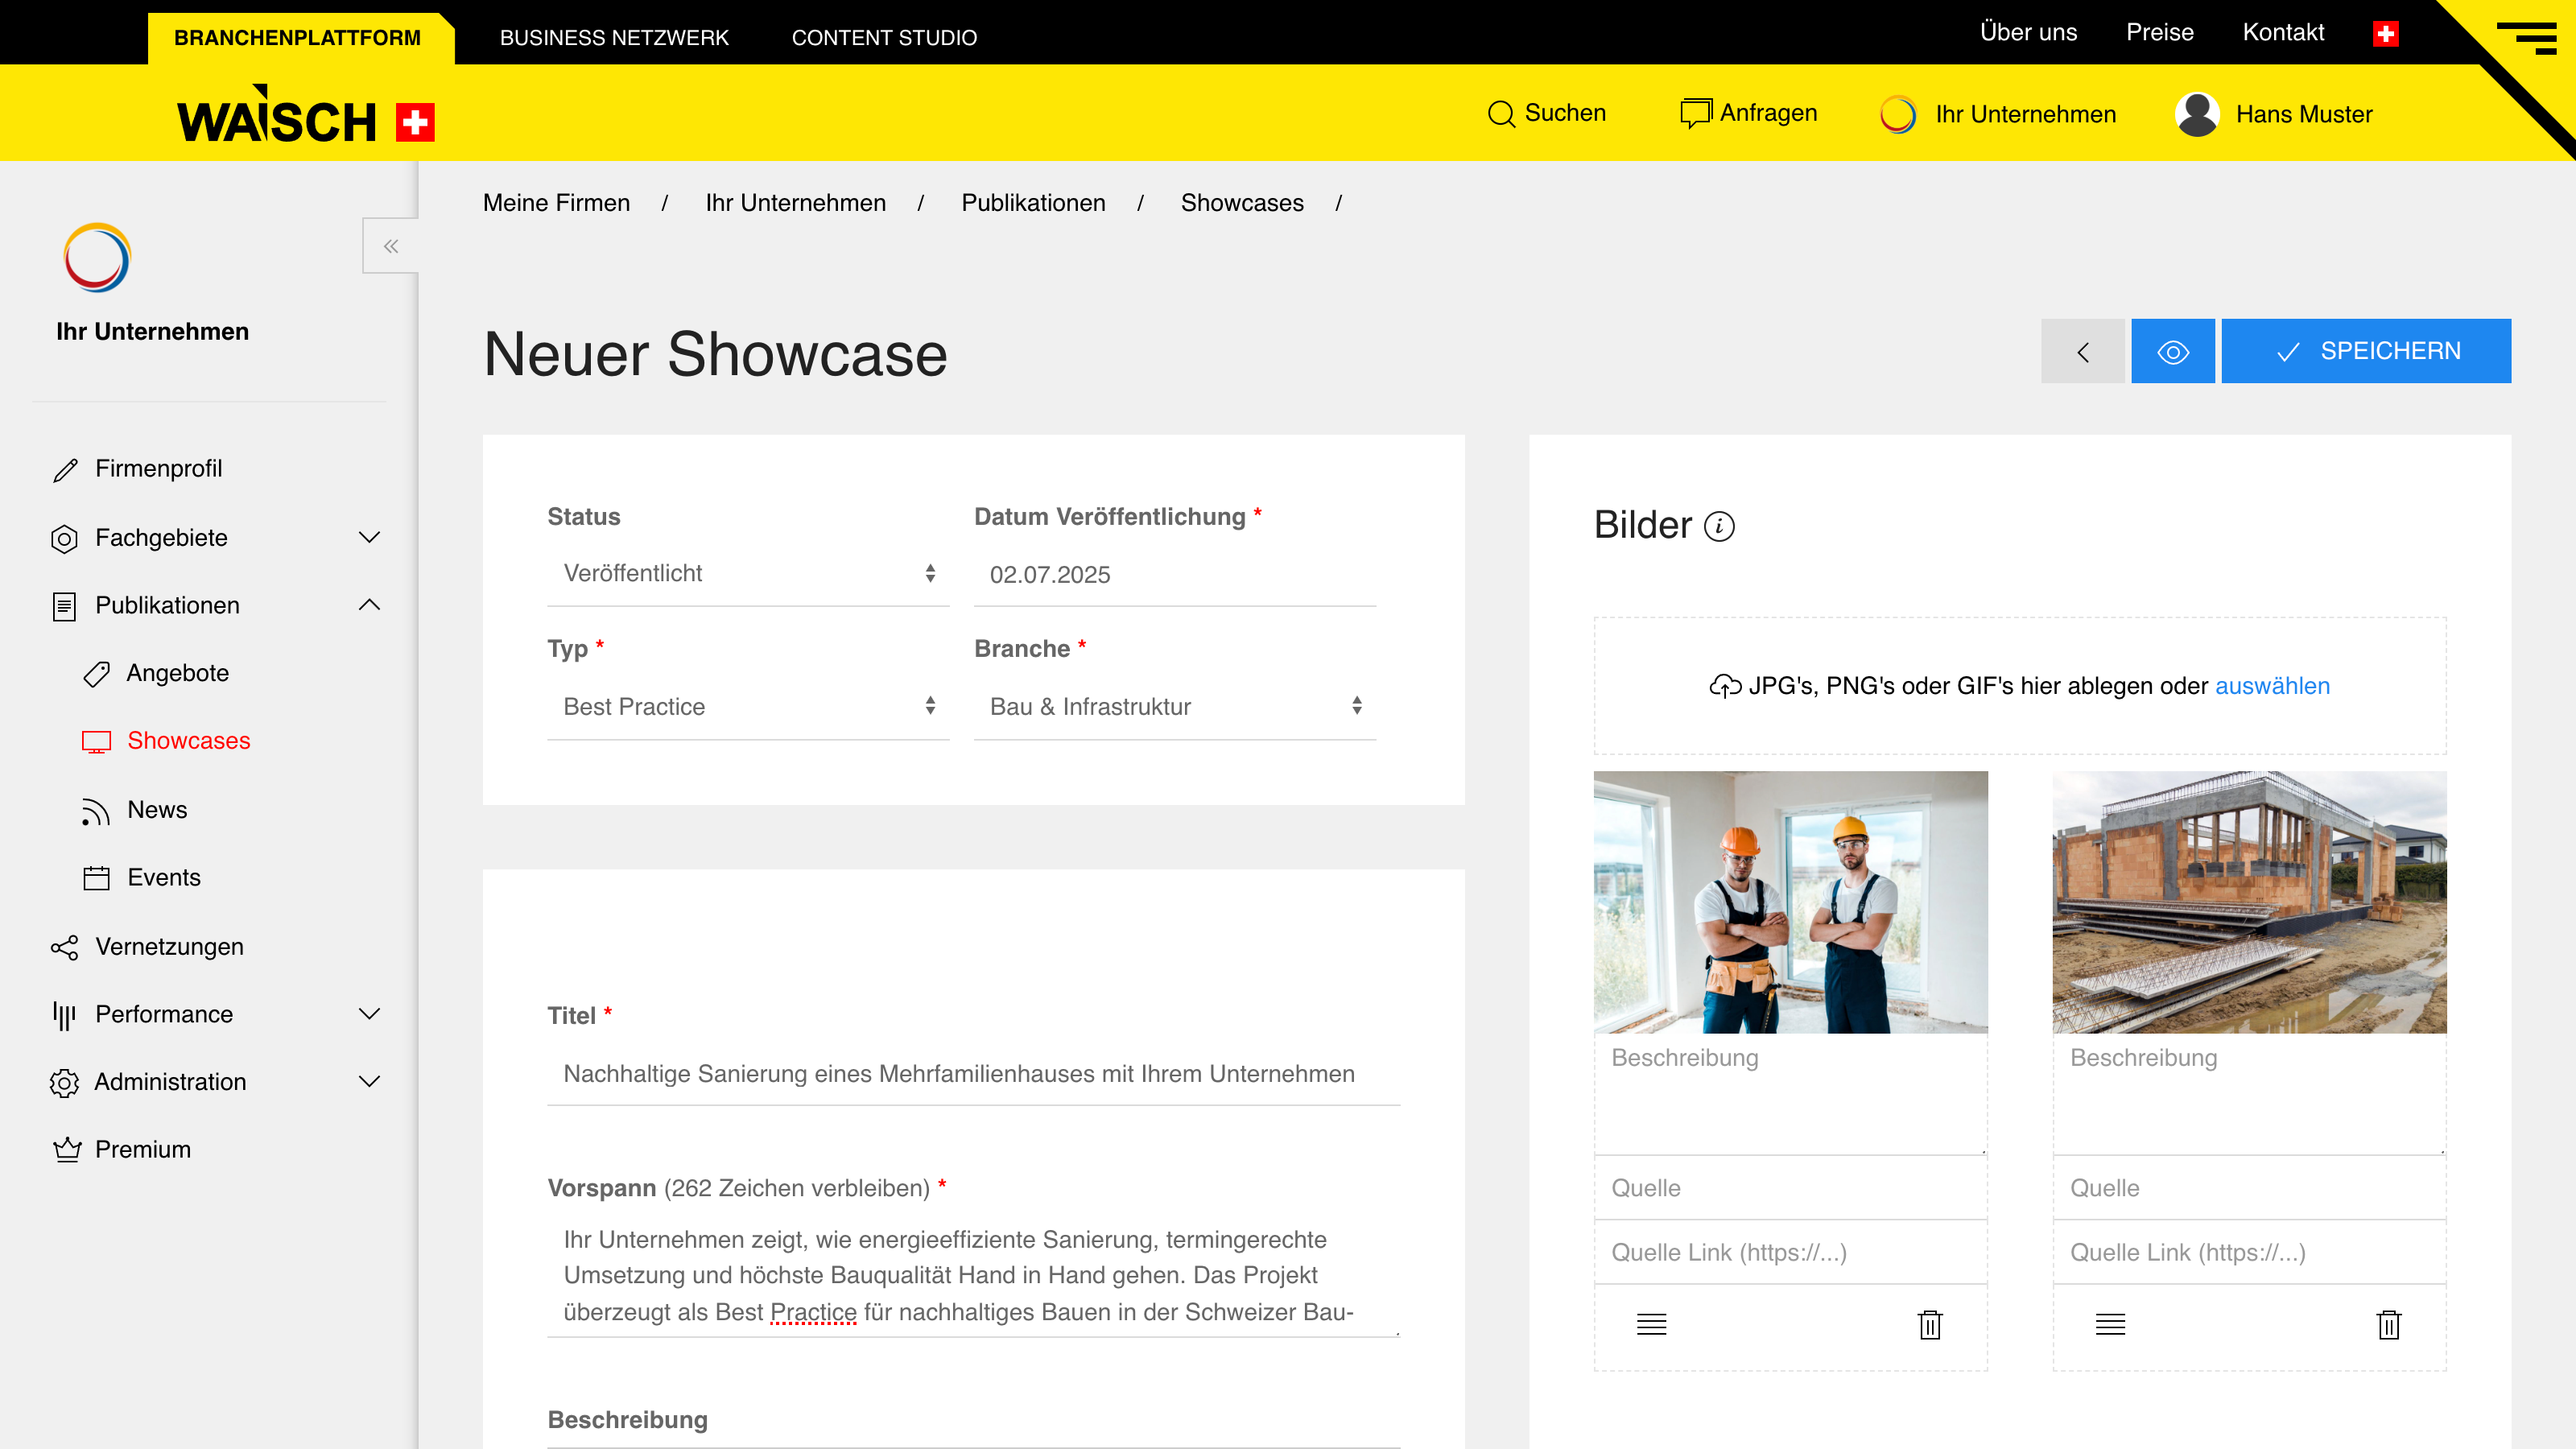The image size is (2576, 1449).
Task: Click the Firmenprofil pencil icon
Action: tap(66, 470)
